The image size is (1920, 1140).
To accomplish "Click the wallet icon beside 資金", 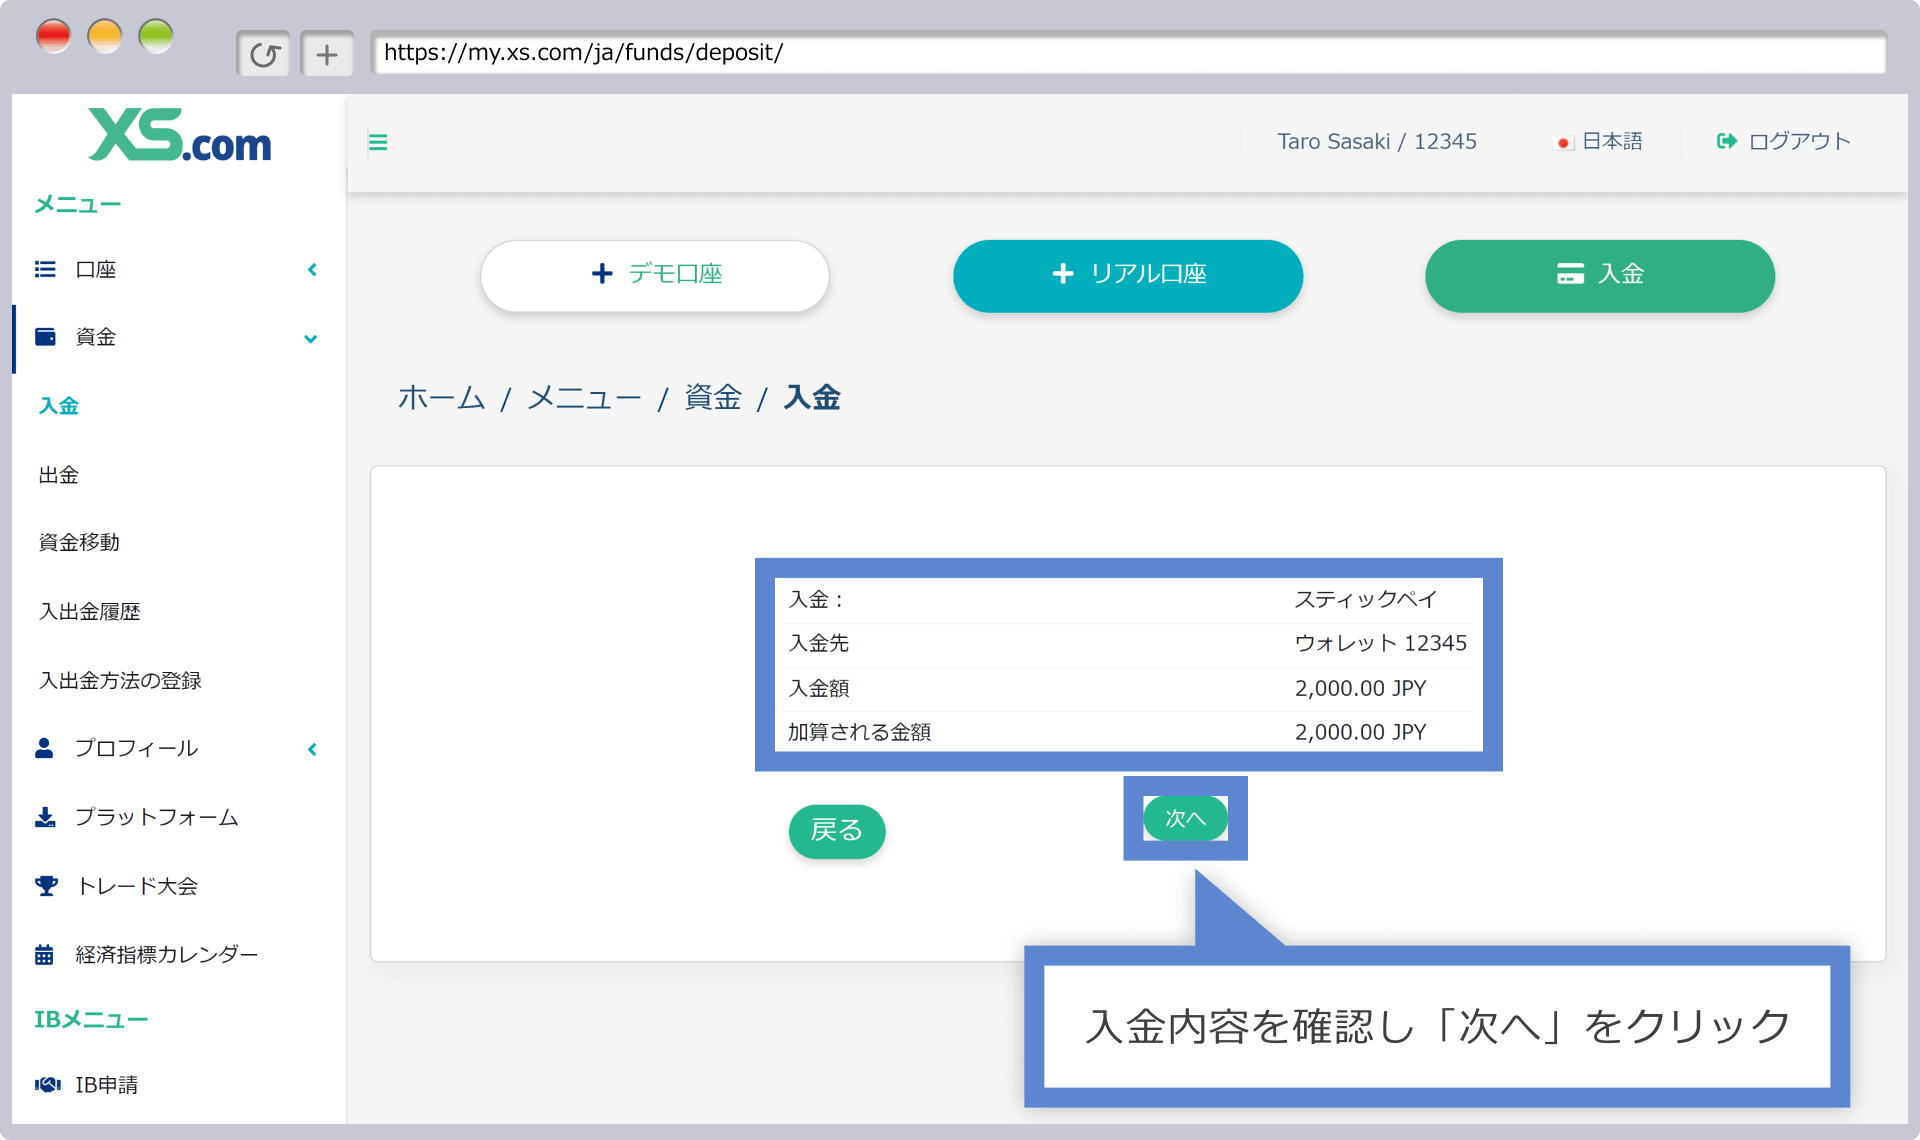I will 45,337.
